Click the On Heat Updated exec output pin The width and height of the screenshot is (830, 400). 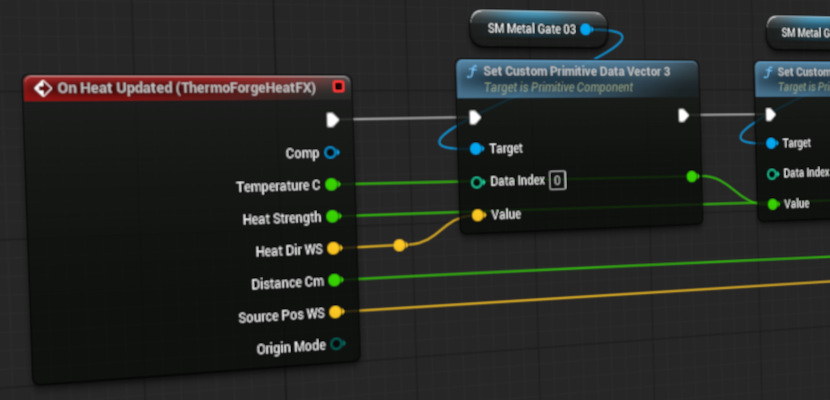click(332, 120)
